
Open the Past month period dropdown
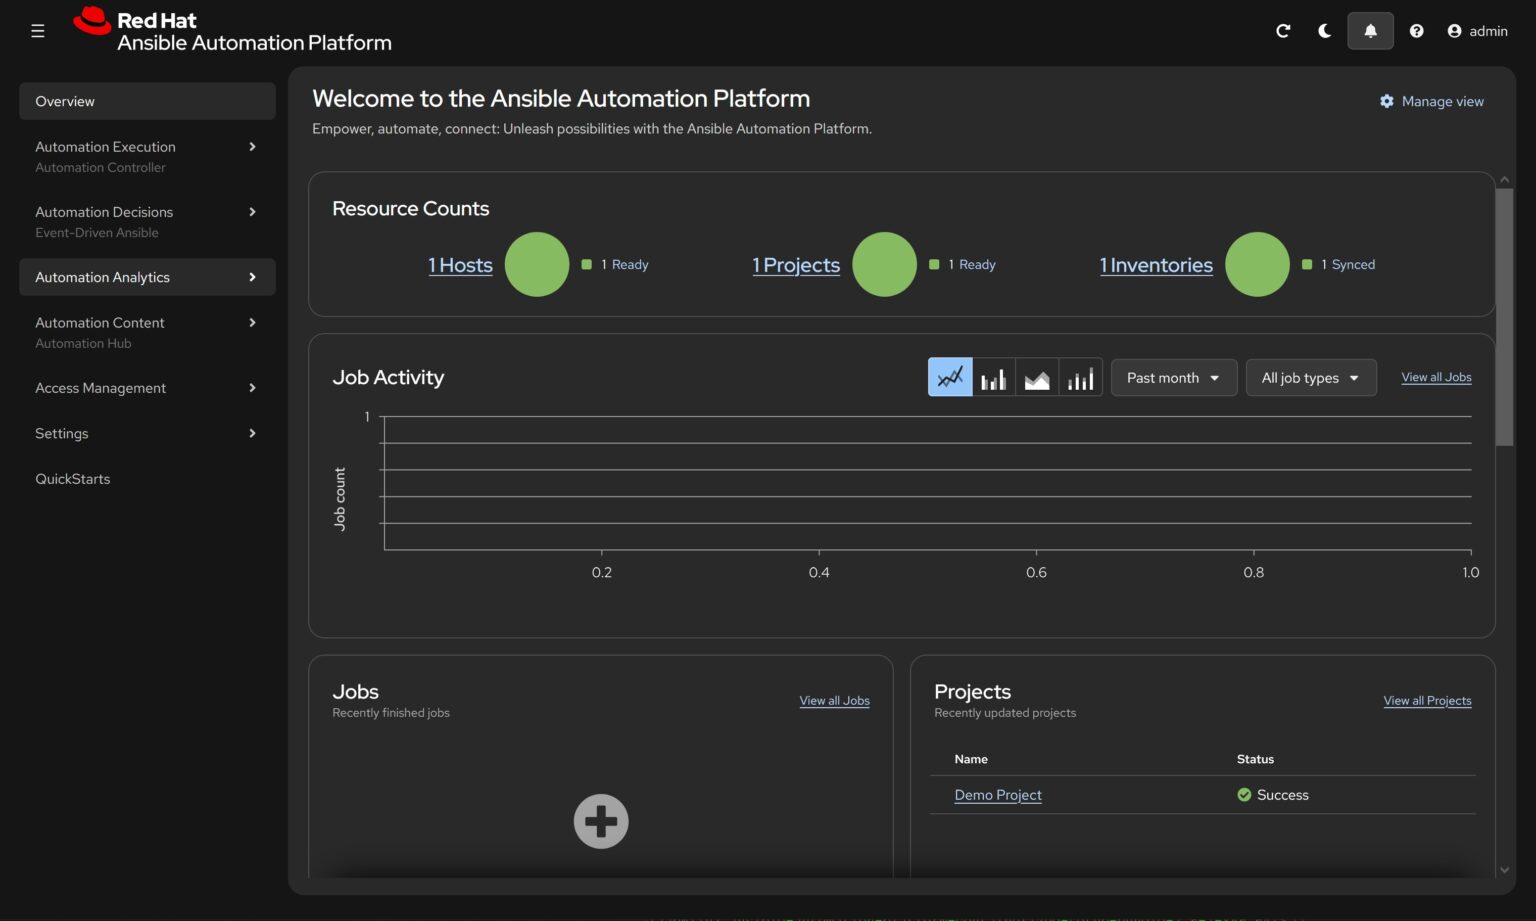tap(1174, 377)
